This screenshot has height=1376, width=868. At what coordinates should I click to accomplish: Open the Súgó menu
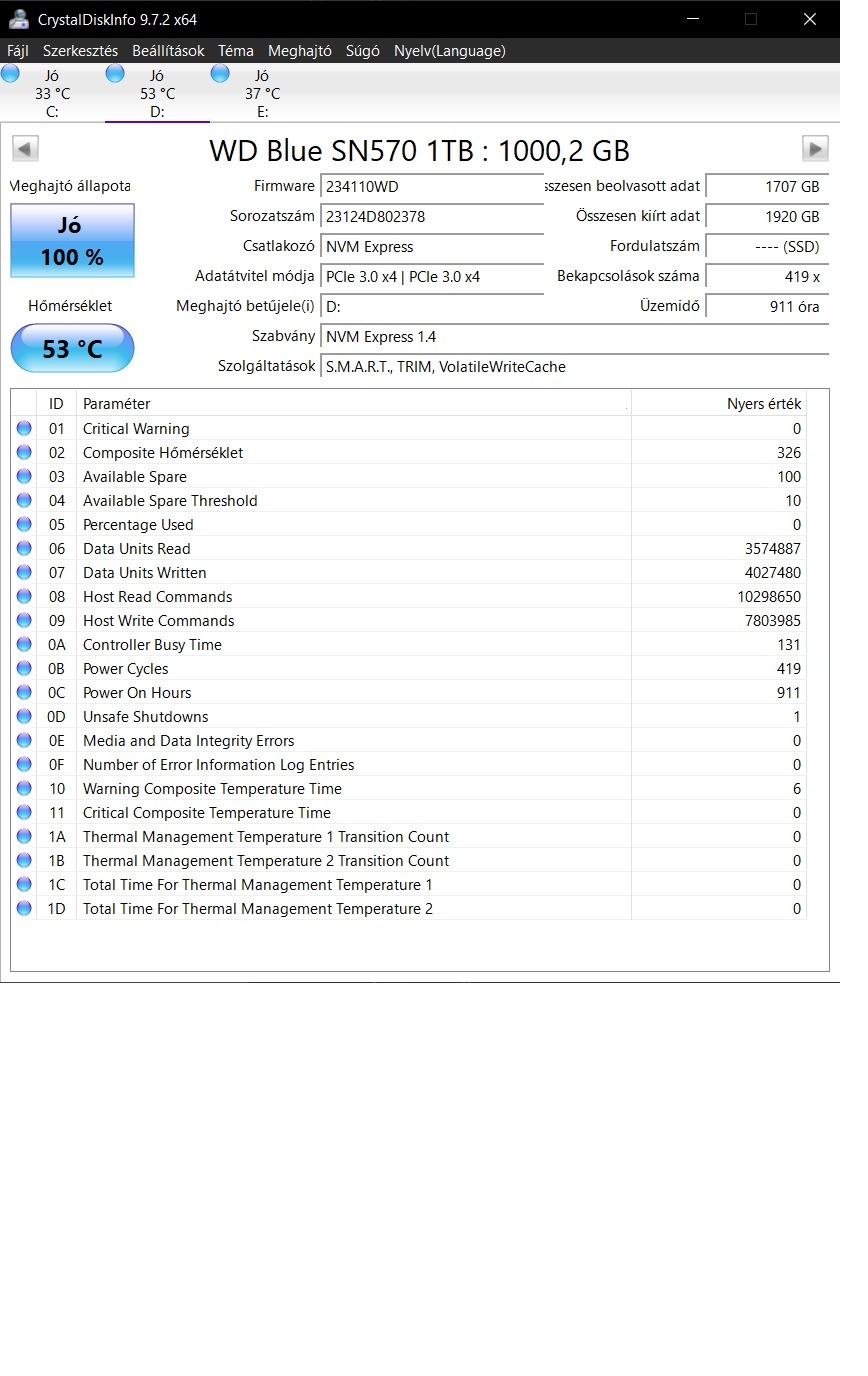[x=363, y=50]
